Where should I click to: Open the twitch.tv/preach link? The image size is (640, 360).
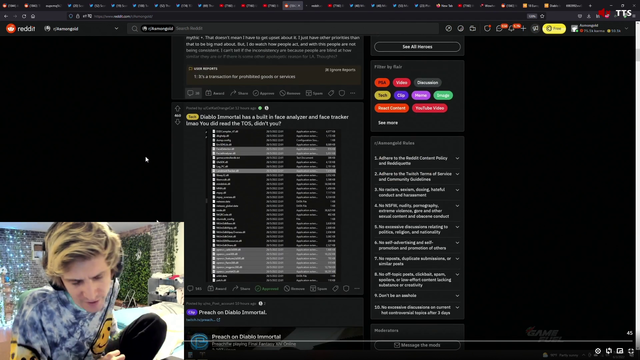(203, 320)
